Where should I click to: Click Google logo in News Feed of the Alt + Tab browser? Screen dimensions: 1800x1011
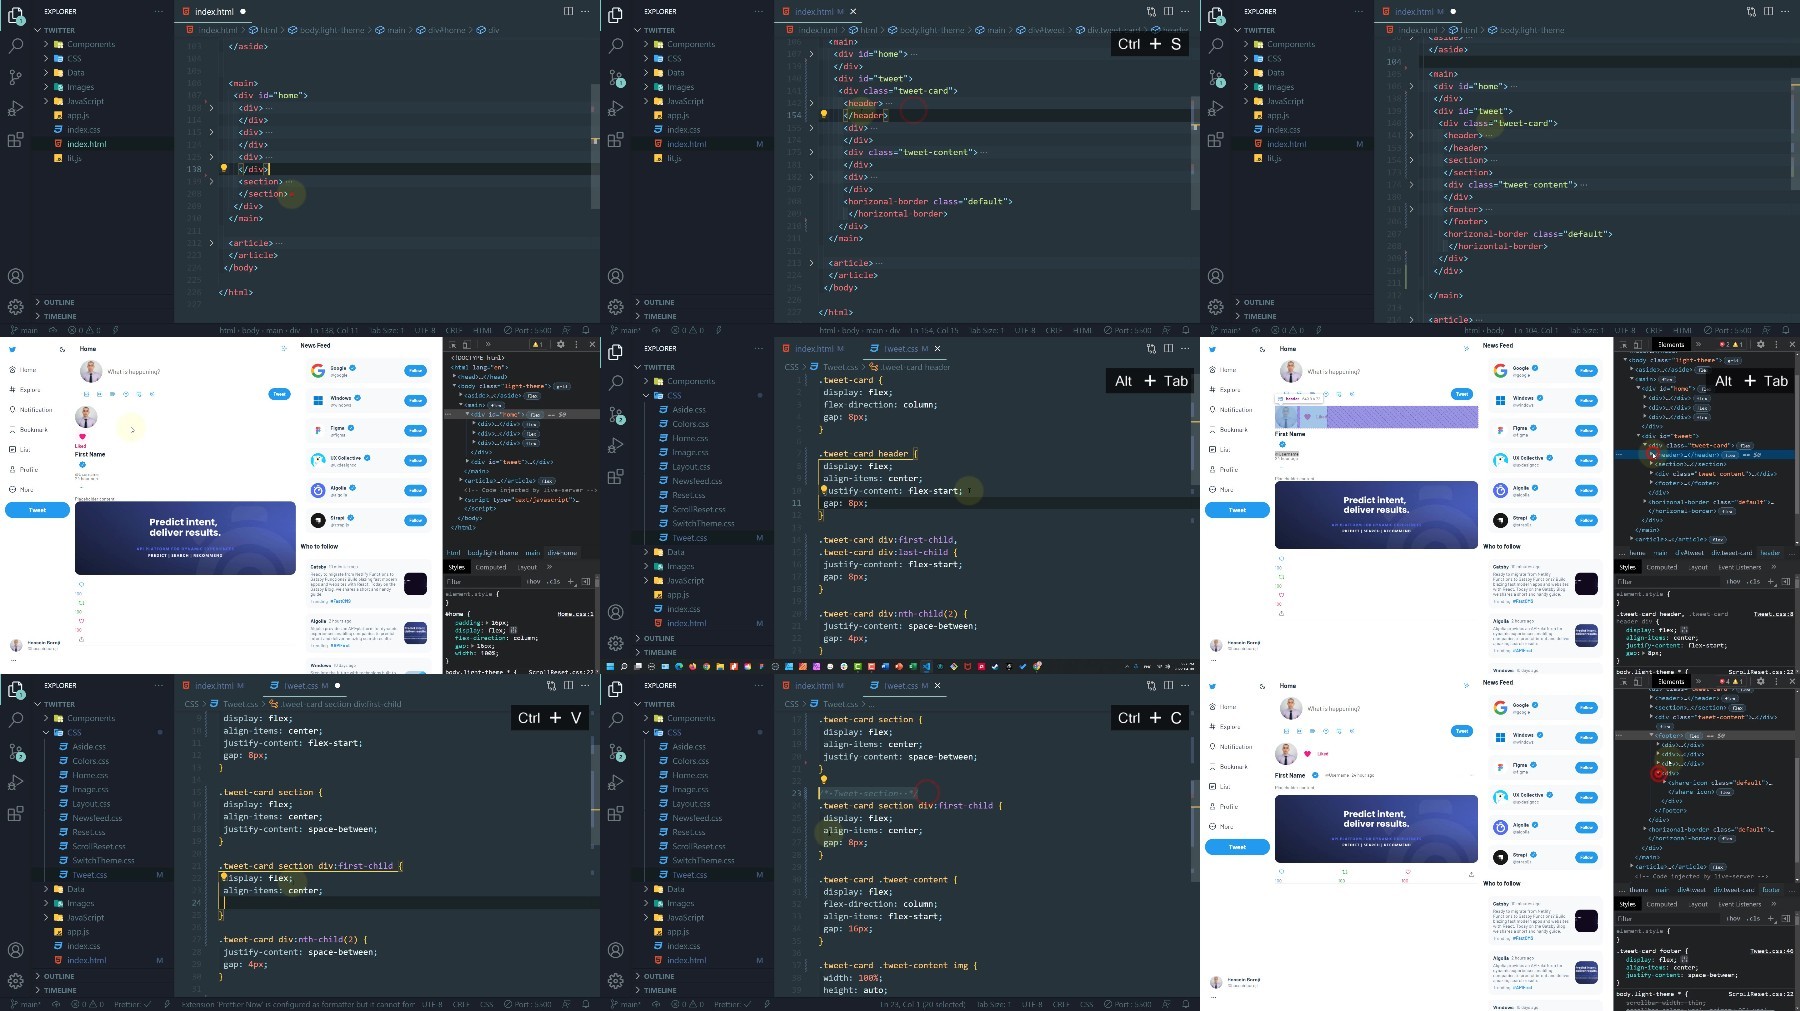click(1500, 370)
